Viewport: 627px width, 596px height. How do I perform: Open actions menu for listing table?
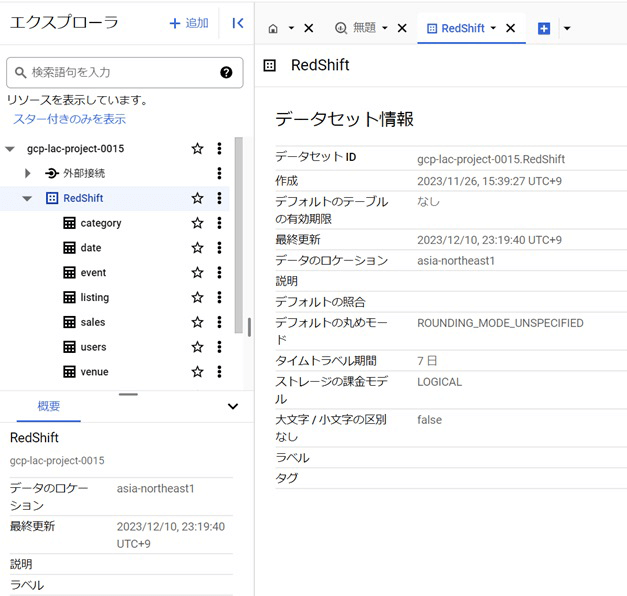(219, 297)
